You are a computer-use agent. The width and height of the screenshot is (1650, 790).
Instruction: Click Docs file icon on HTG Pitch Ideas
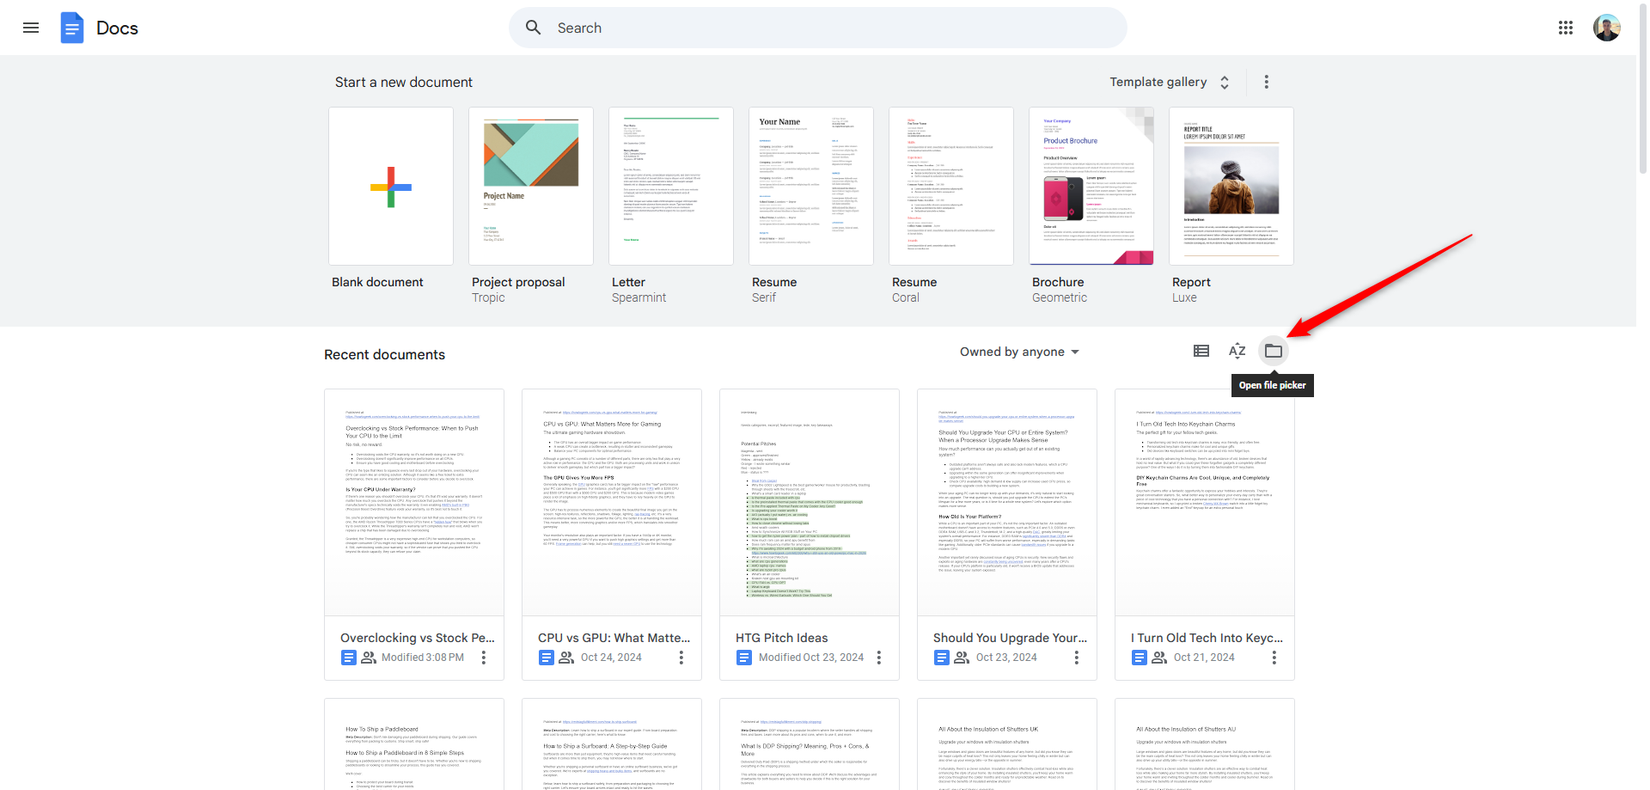click(744, 658)
